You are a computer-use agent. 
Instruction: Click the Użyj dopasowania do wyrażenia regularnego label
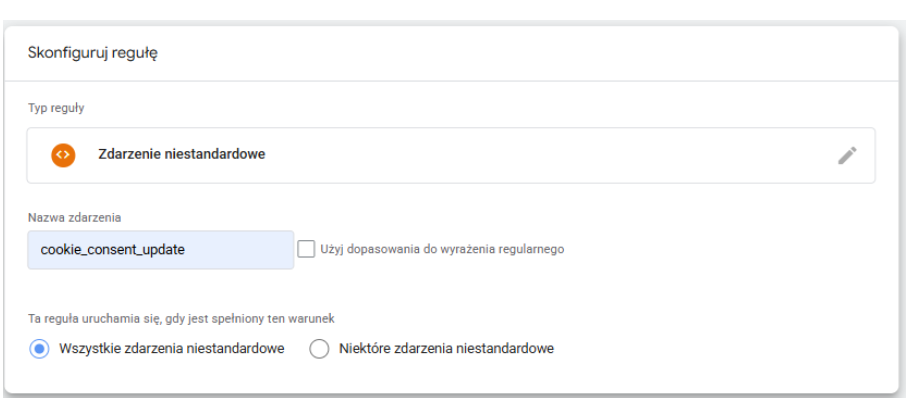(x=442, y=249)
